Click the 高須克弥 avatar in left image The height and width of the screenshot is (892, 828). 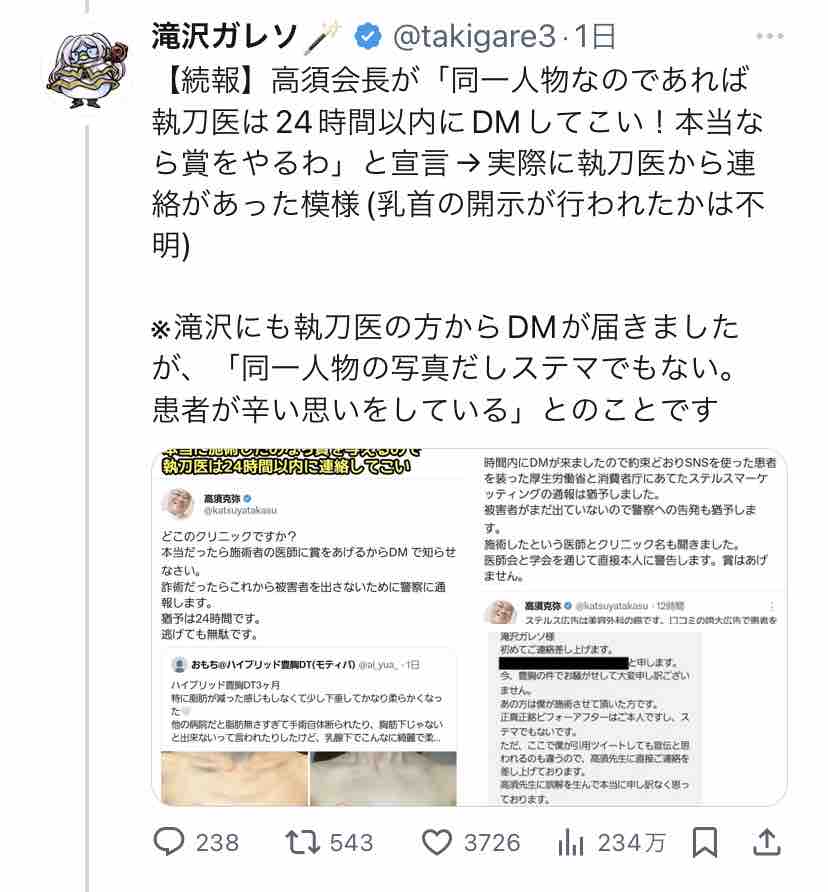[x=178, y=503]
